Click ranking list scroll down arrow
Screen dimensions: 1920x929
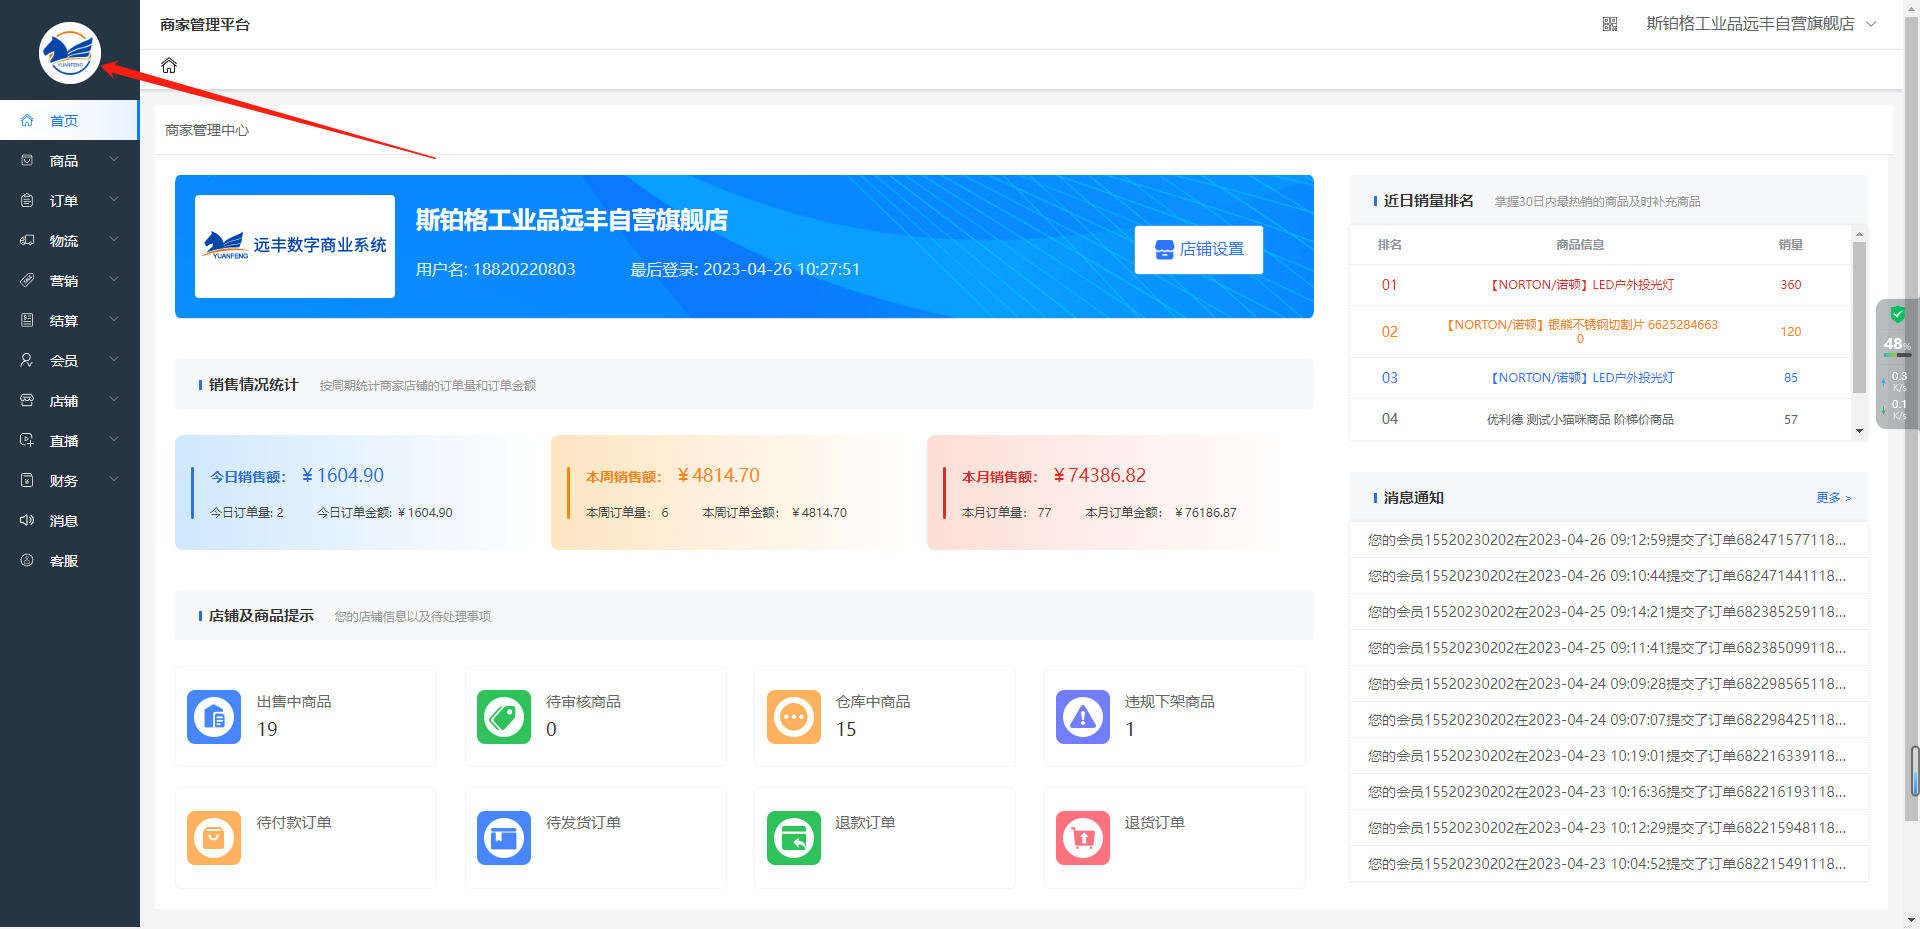(1859, 431)
